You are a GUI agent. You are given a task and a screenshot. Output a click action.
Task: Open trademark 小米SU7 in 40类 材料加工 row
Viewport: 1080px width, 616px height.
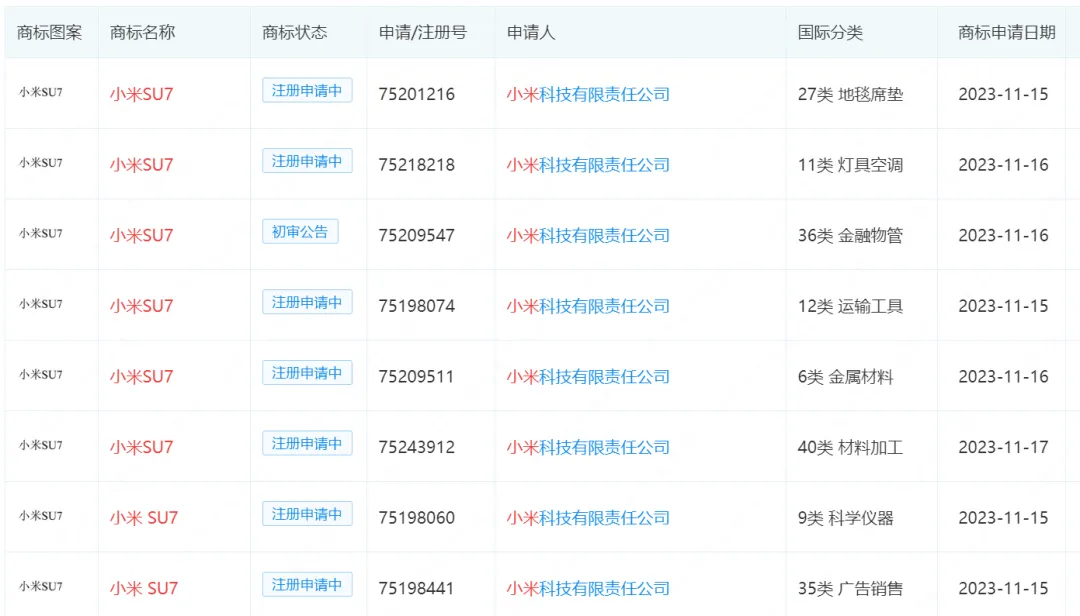(141, 447)
